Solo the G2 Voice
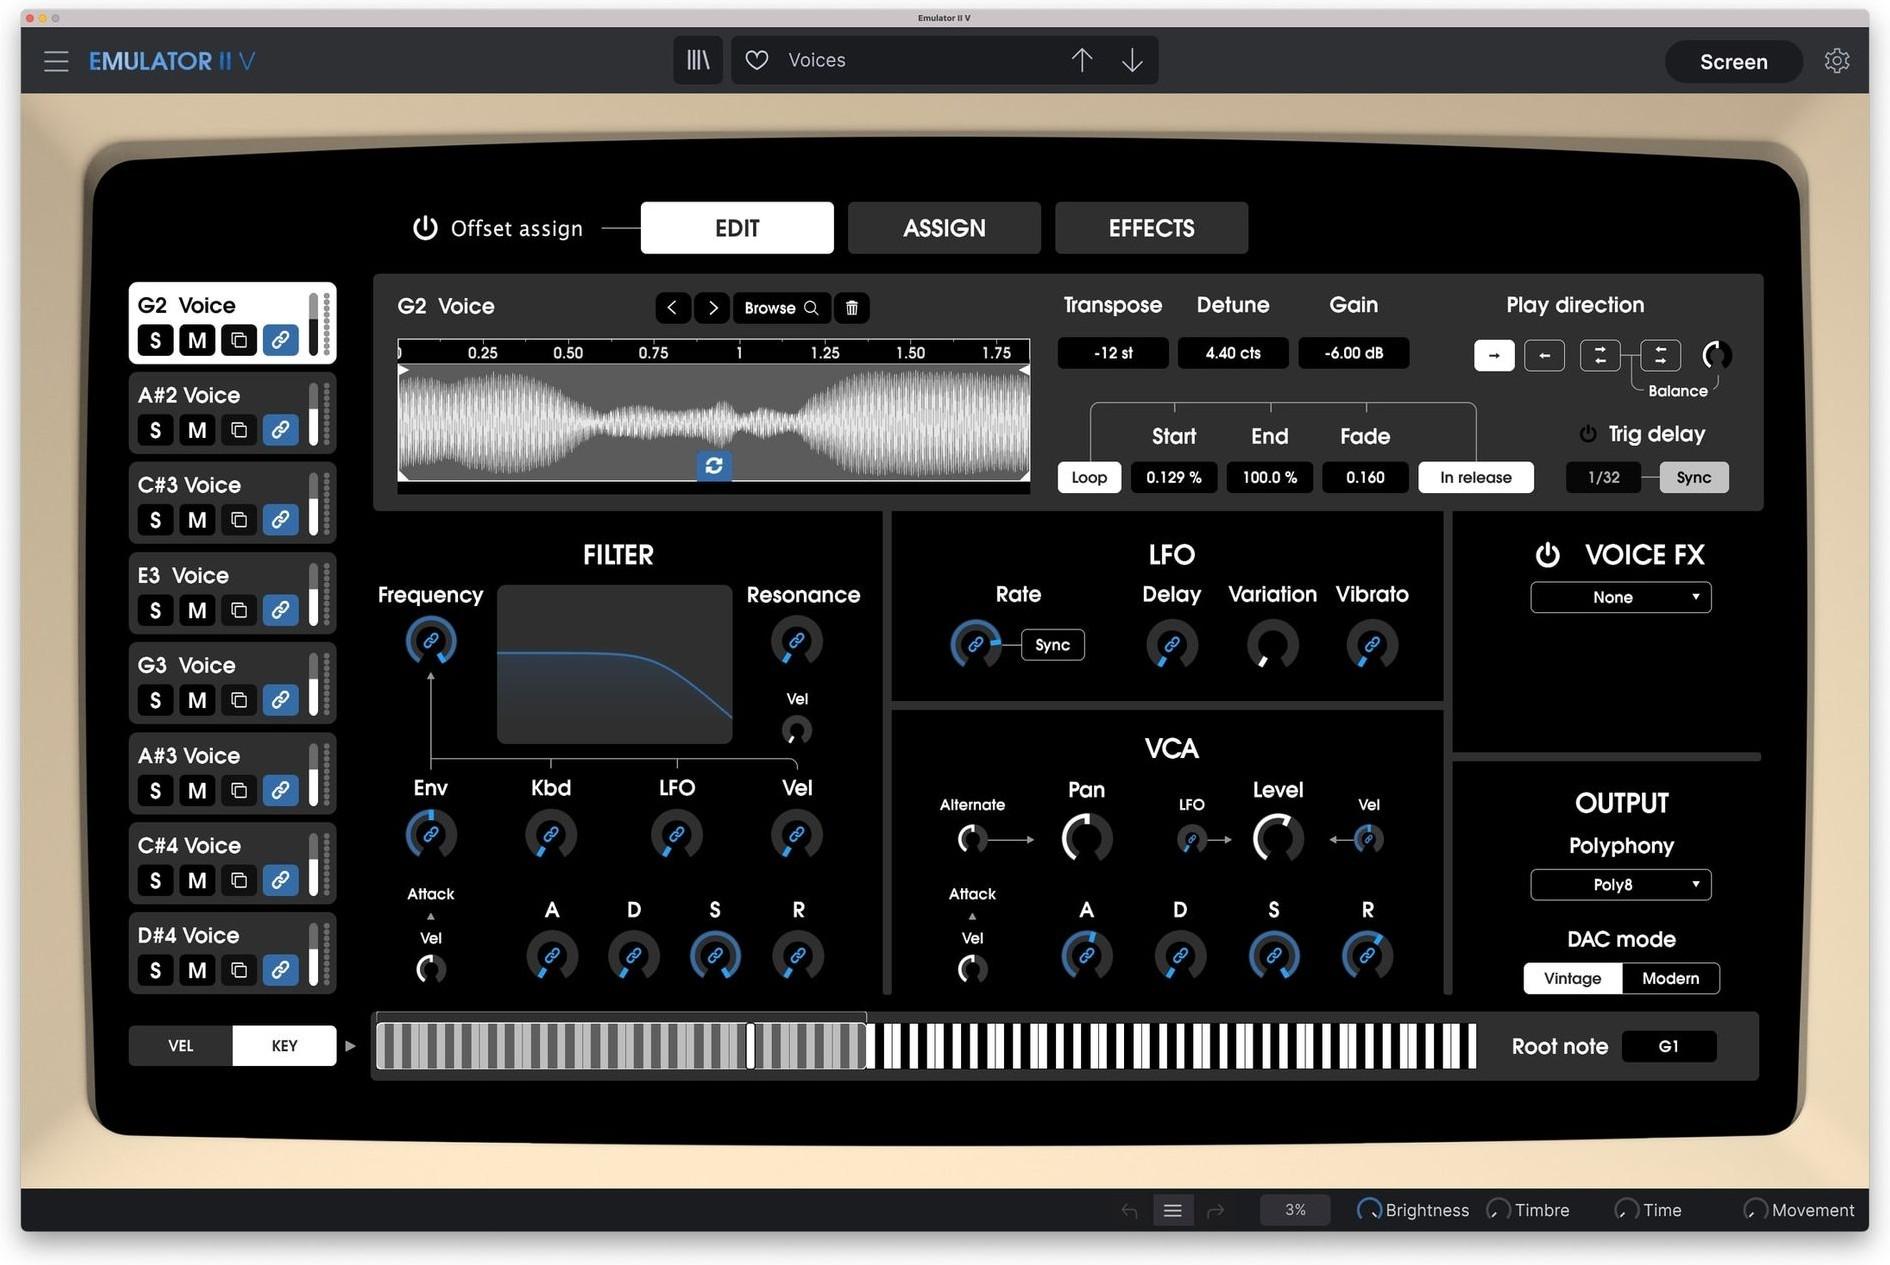1890x1265 pixels. (x=155, y=340)
